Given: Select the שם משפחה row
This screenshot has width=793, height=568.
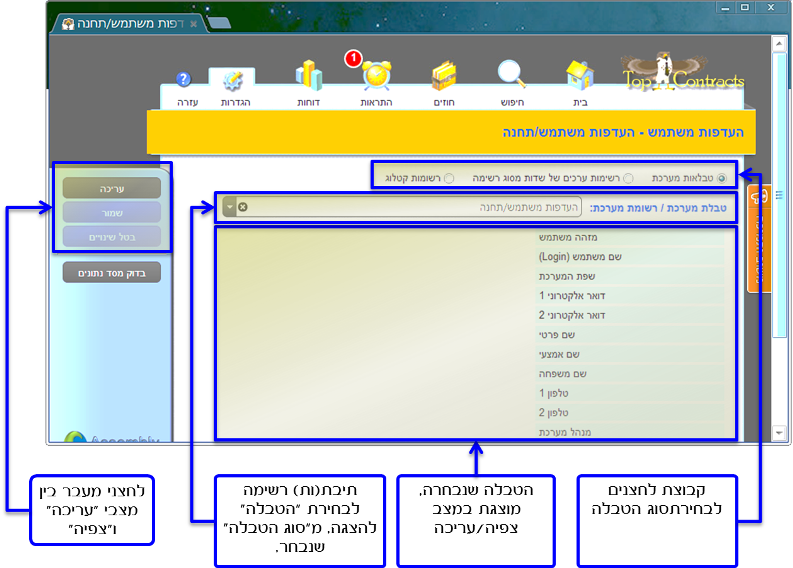Looking at the screenshot, I should 630,374.
